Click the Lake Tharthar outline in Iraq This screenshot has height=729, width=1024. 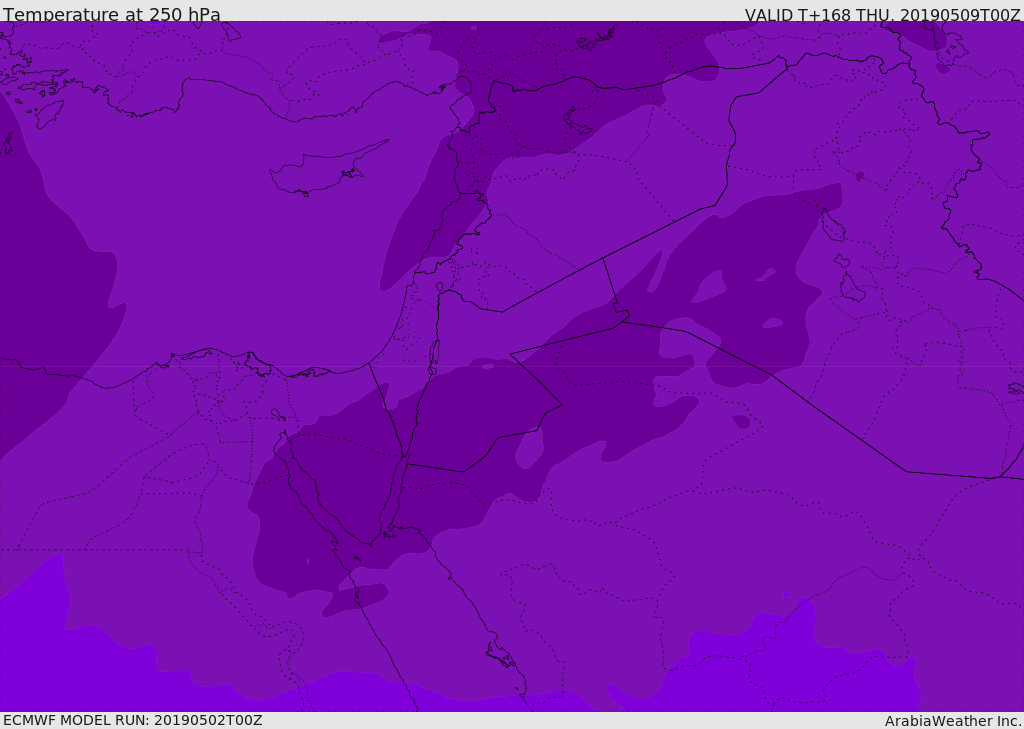(x=832, y=226)
